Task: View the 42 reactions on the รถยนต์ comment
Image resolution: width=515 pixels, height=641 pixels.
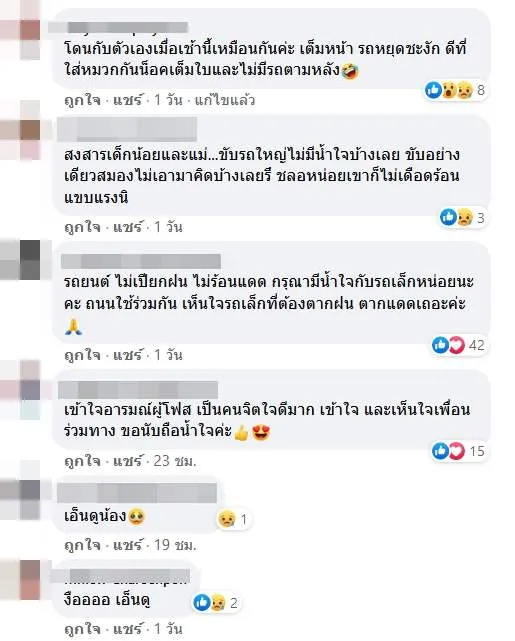Action: click(459, 345)
